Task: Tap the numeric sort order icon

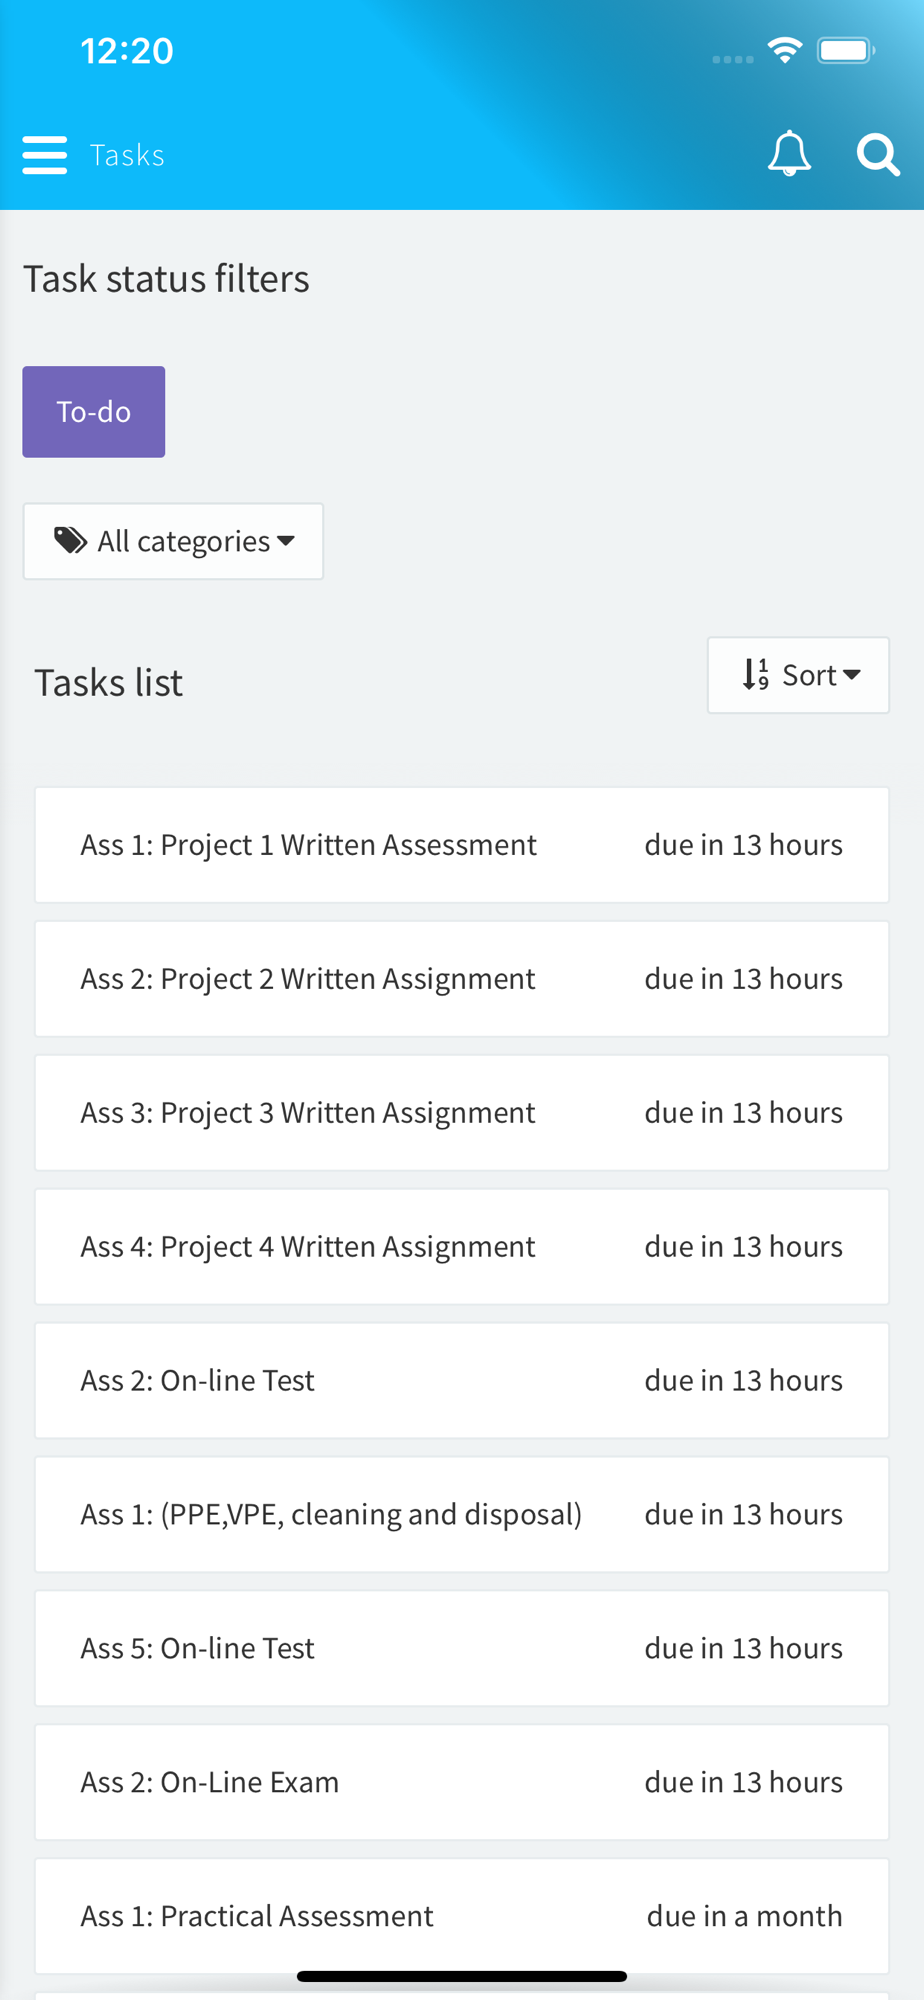Action: pos(756,675)
